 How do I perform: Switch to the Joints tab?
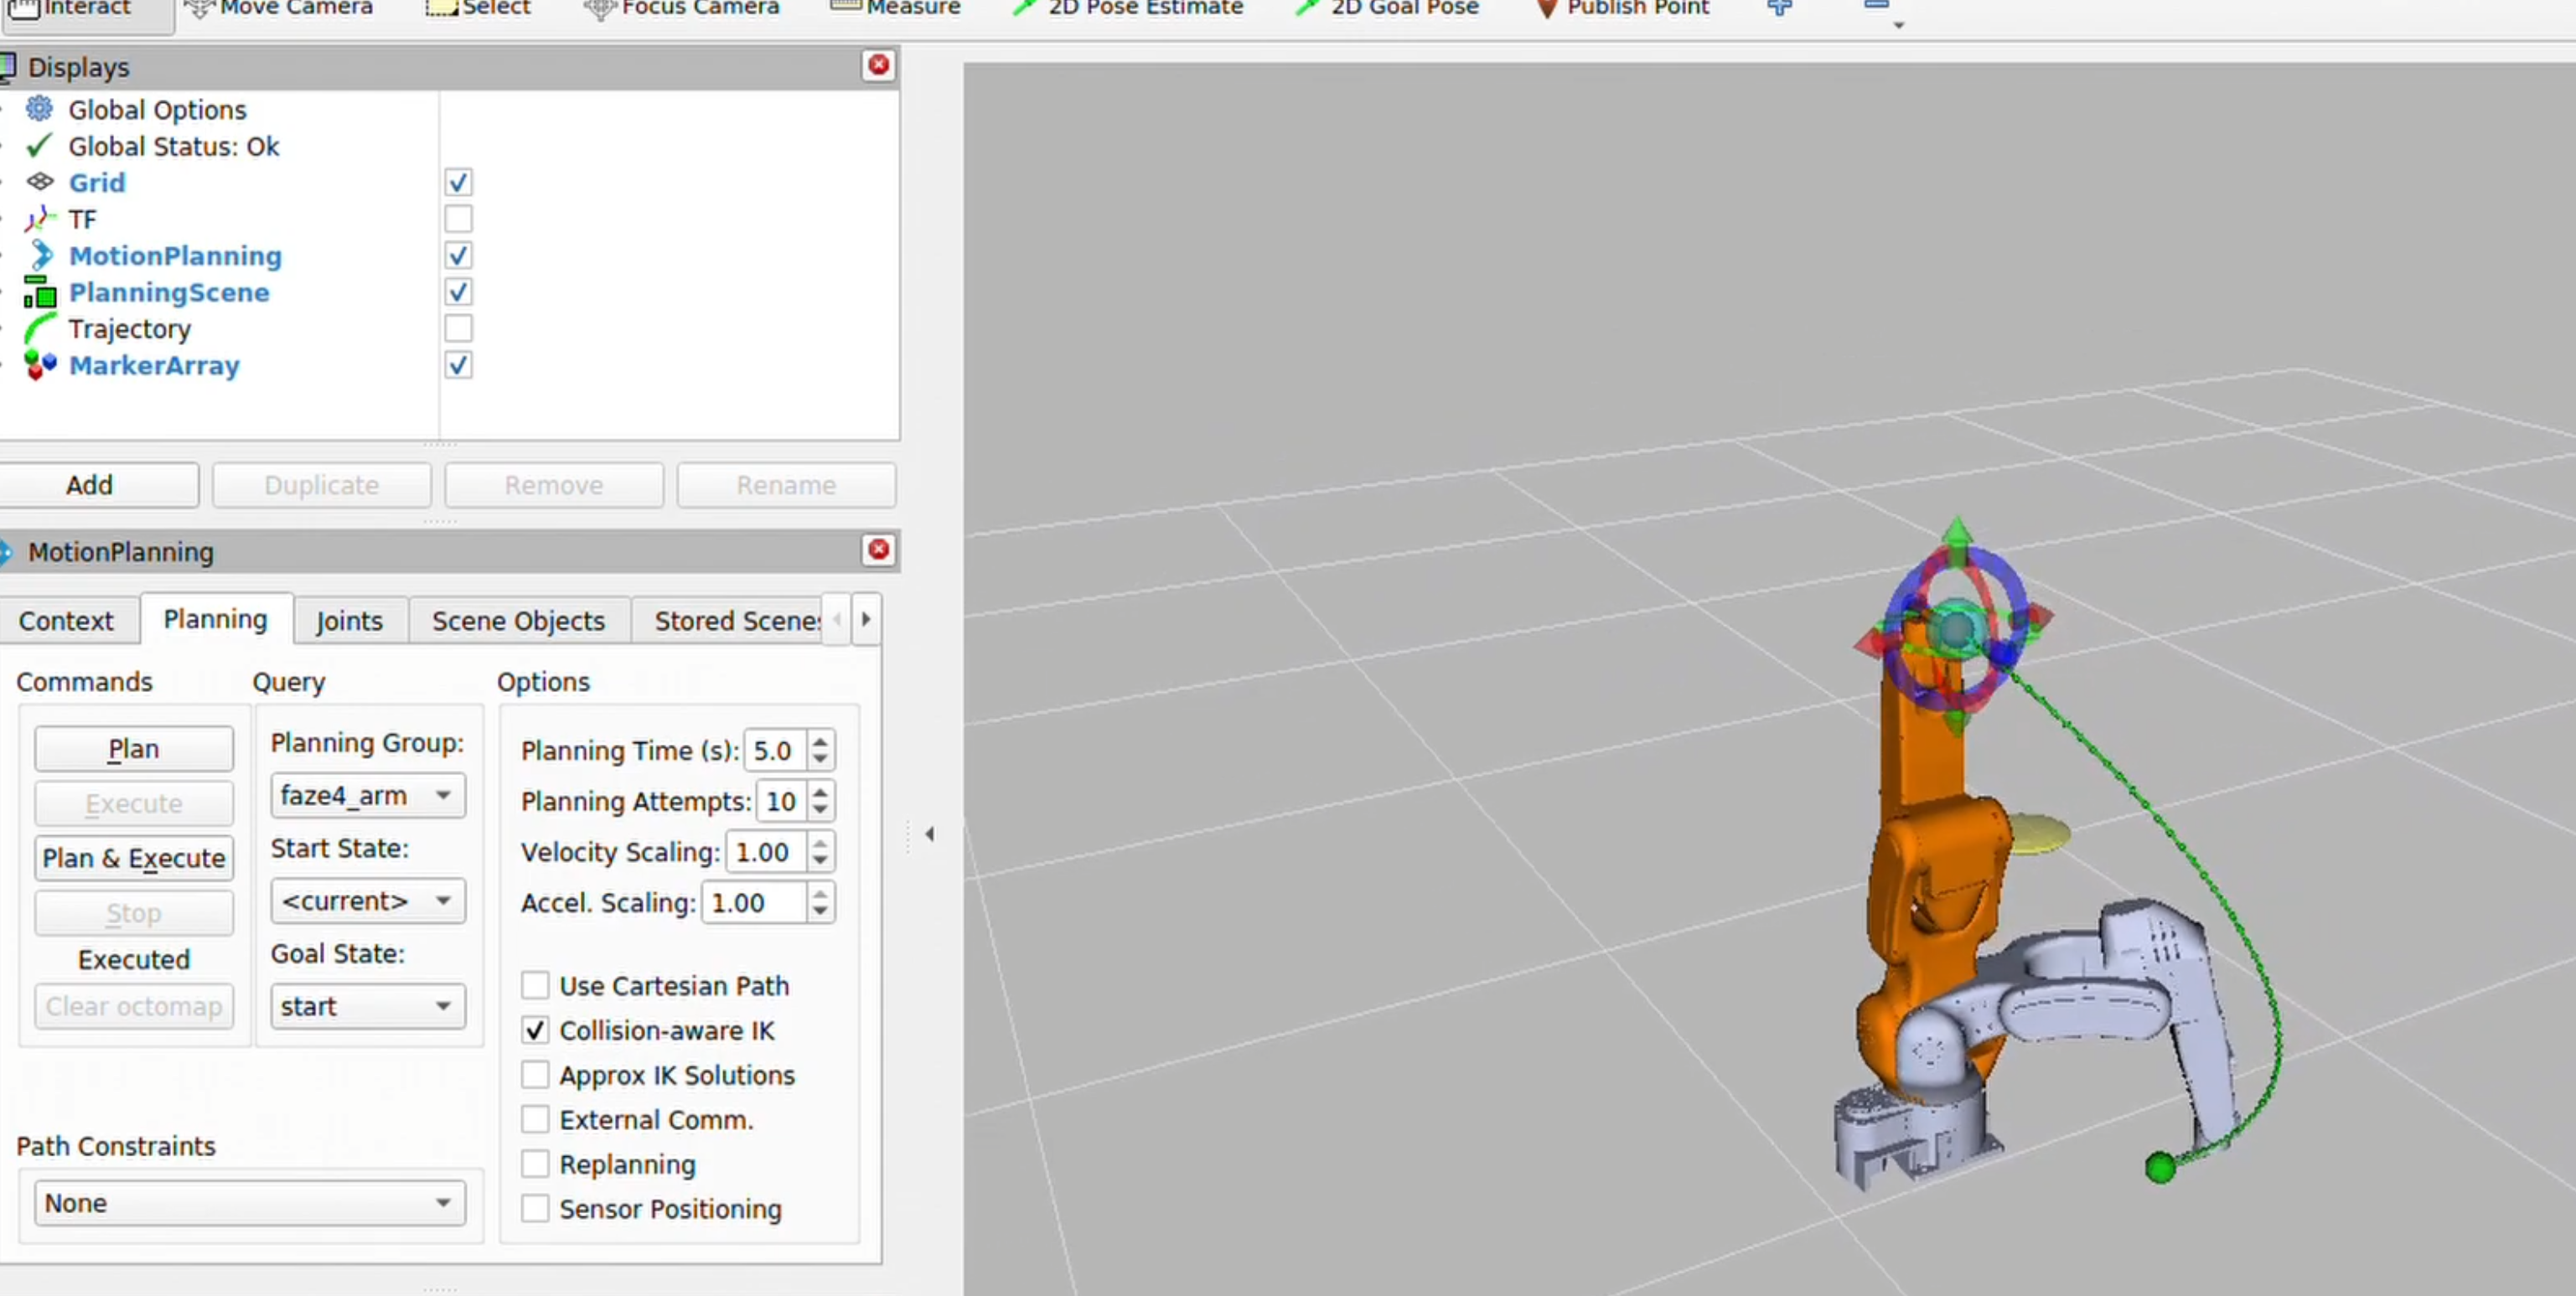[349, 621]
